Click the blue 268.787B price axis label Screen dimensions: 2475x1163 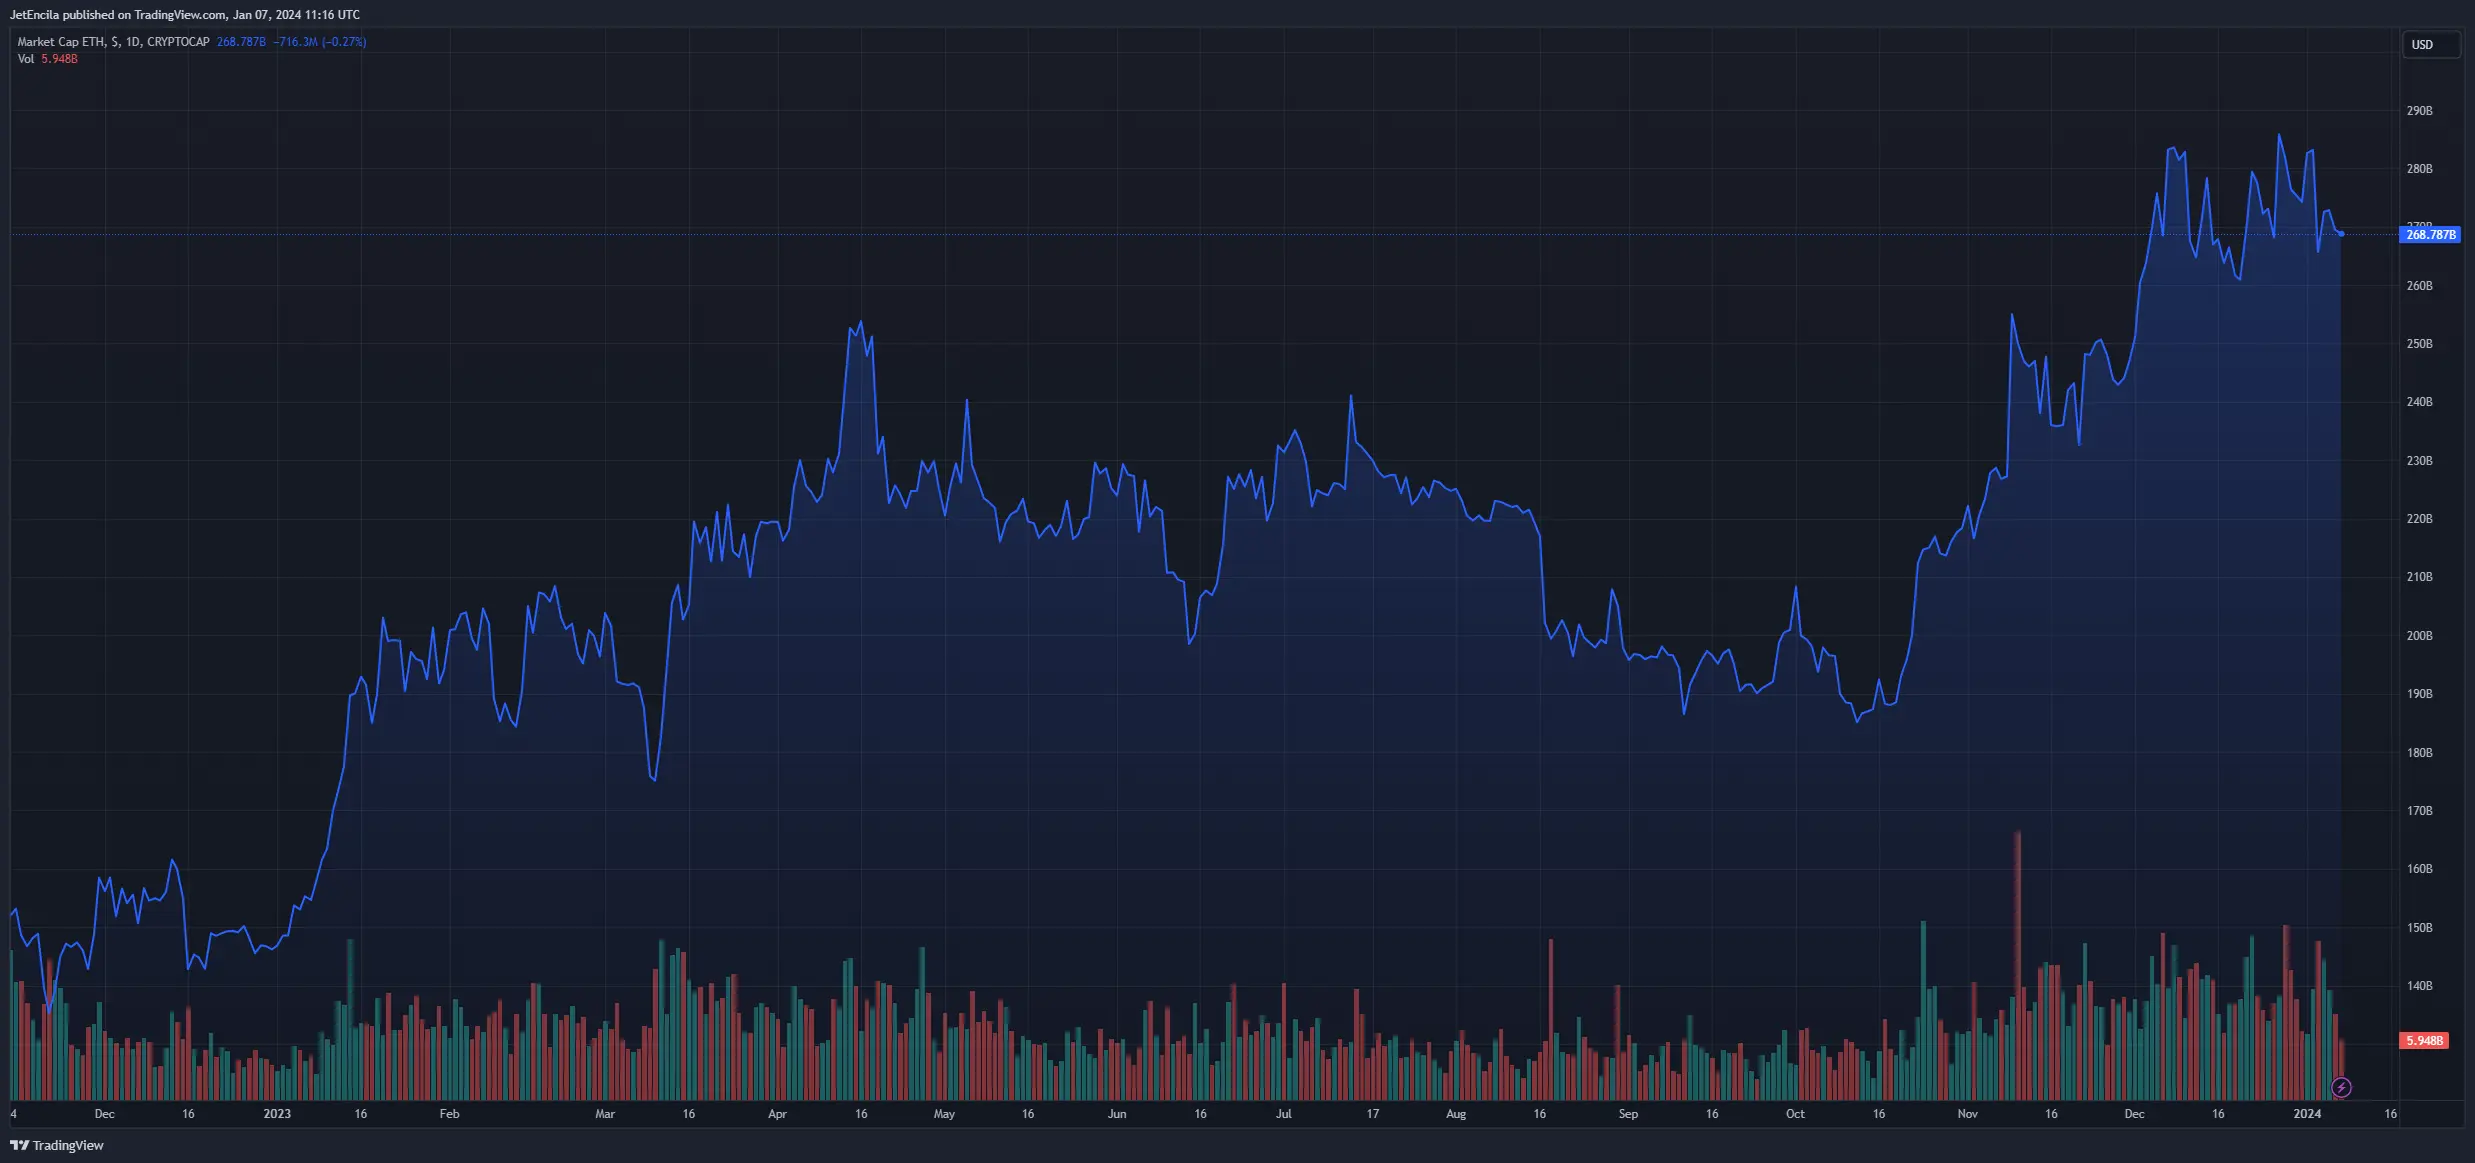[x=2430, y=235]
